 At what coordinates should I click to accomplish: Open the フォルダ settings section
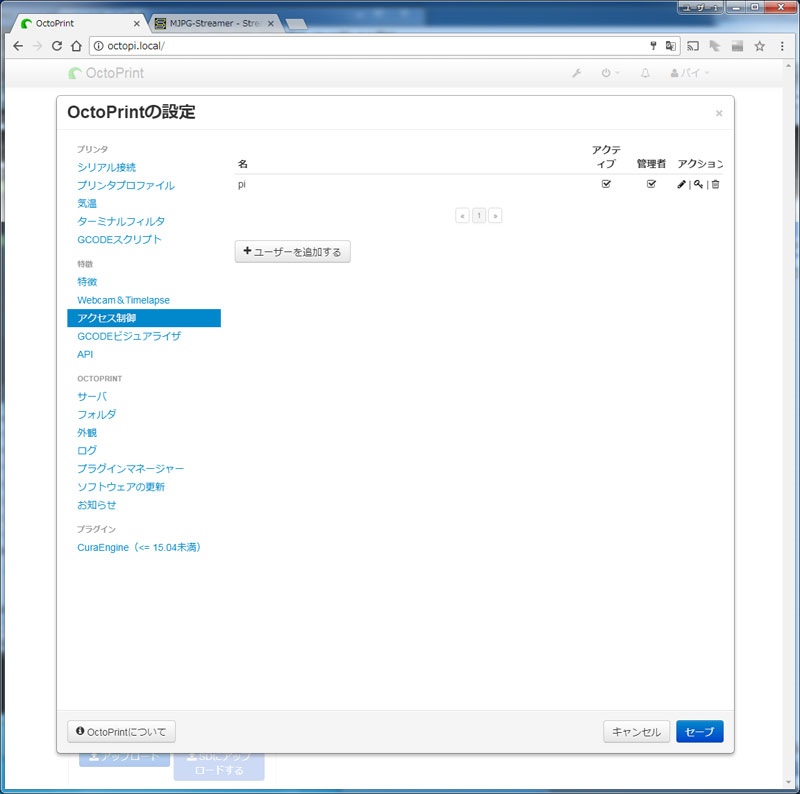(96, 414)
